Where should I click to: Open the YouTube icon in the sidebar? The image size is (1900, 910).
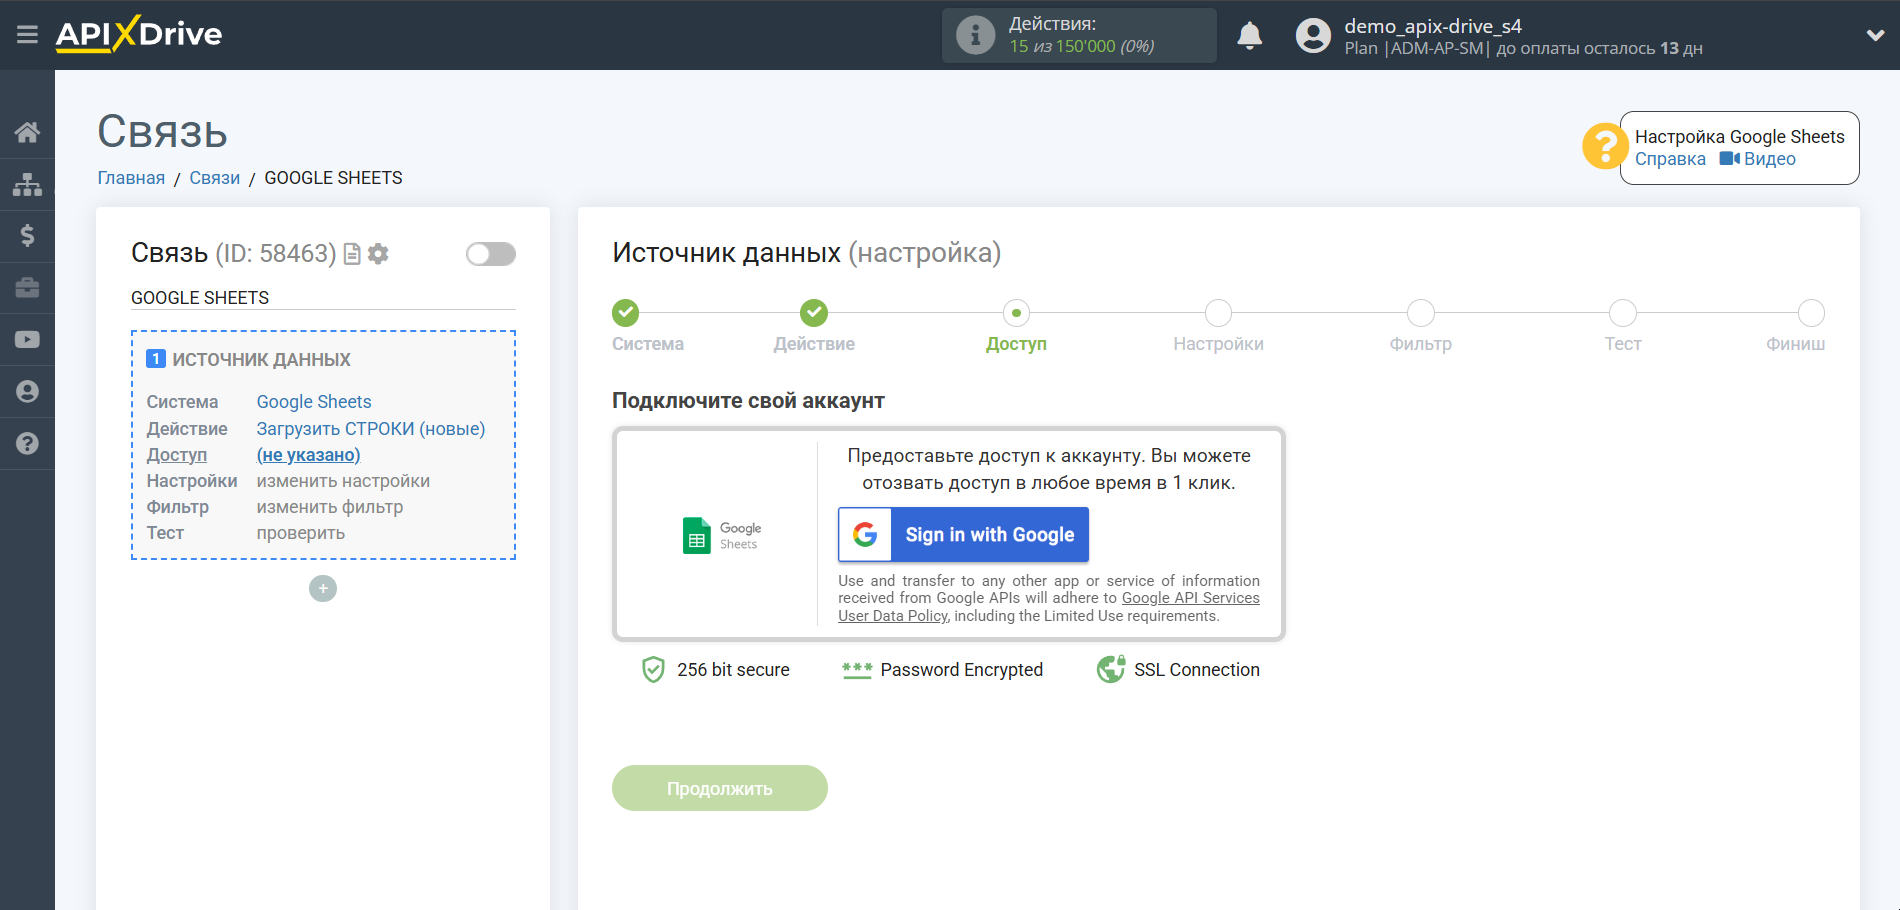click(27, 340)
